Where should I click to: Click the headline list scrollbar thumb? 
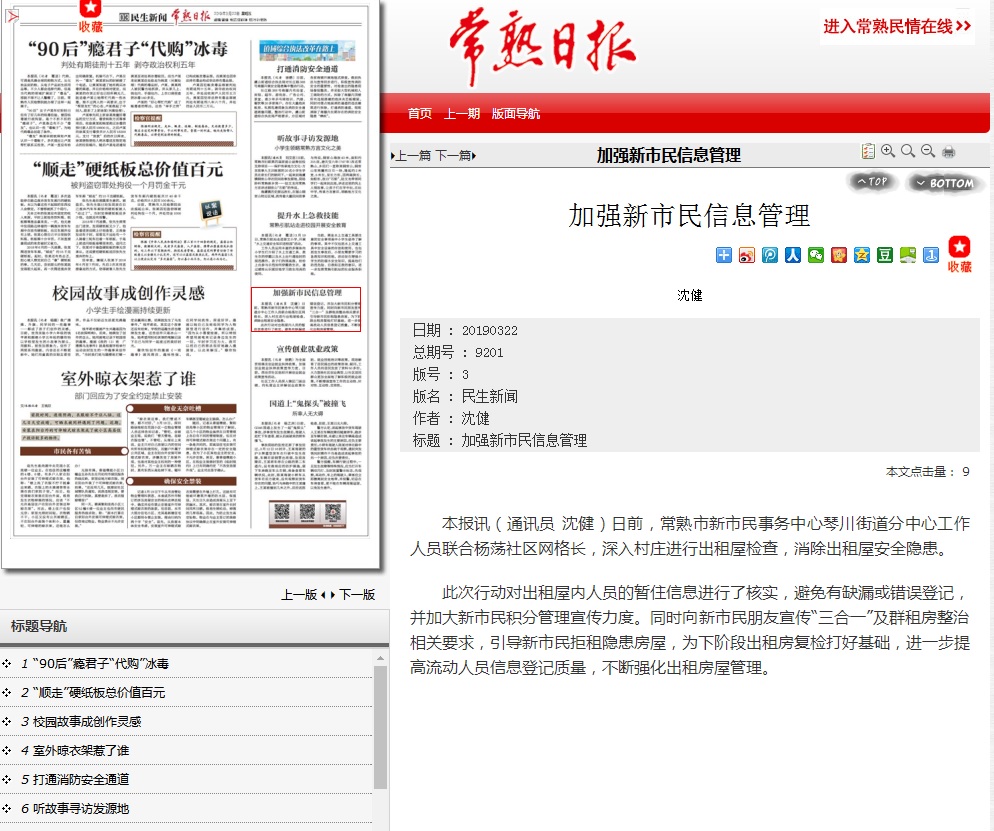pyautogui.click(x=380, y=727)
